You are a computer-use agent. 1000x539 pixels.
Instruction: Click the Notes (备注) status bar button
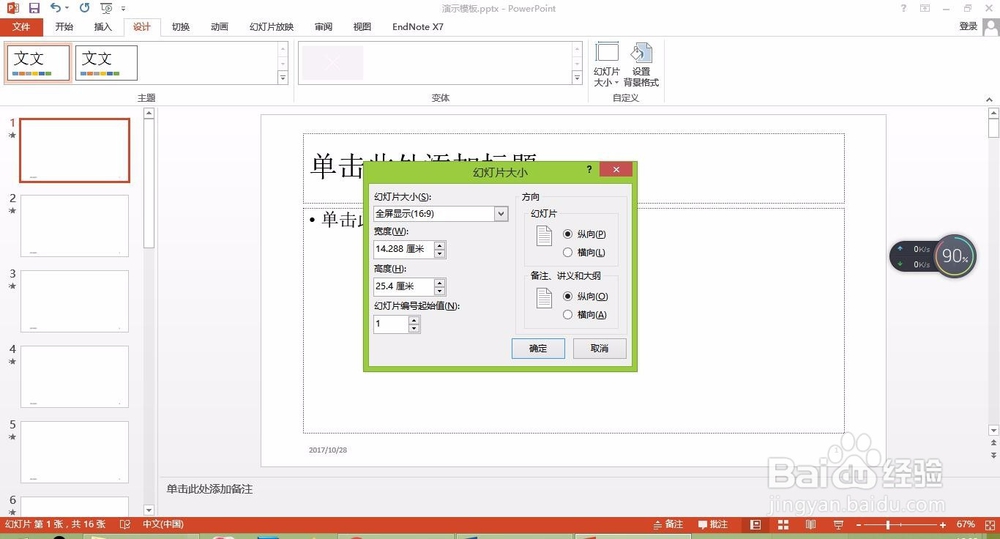(x=668, y=524)
